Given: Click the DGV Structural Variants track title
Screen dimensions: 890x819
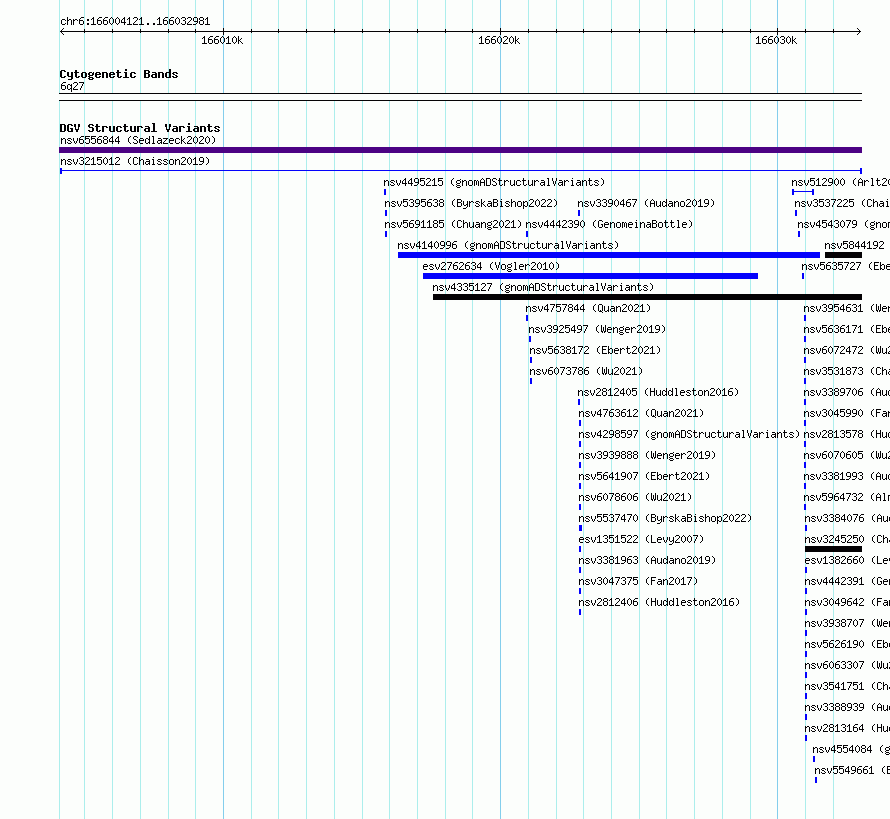Looking at the screenshot, I should click(x=140, y=128).
